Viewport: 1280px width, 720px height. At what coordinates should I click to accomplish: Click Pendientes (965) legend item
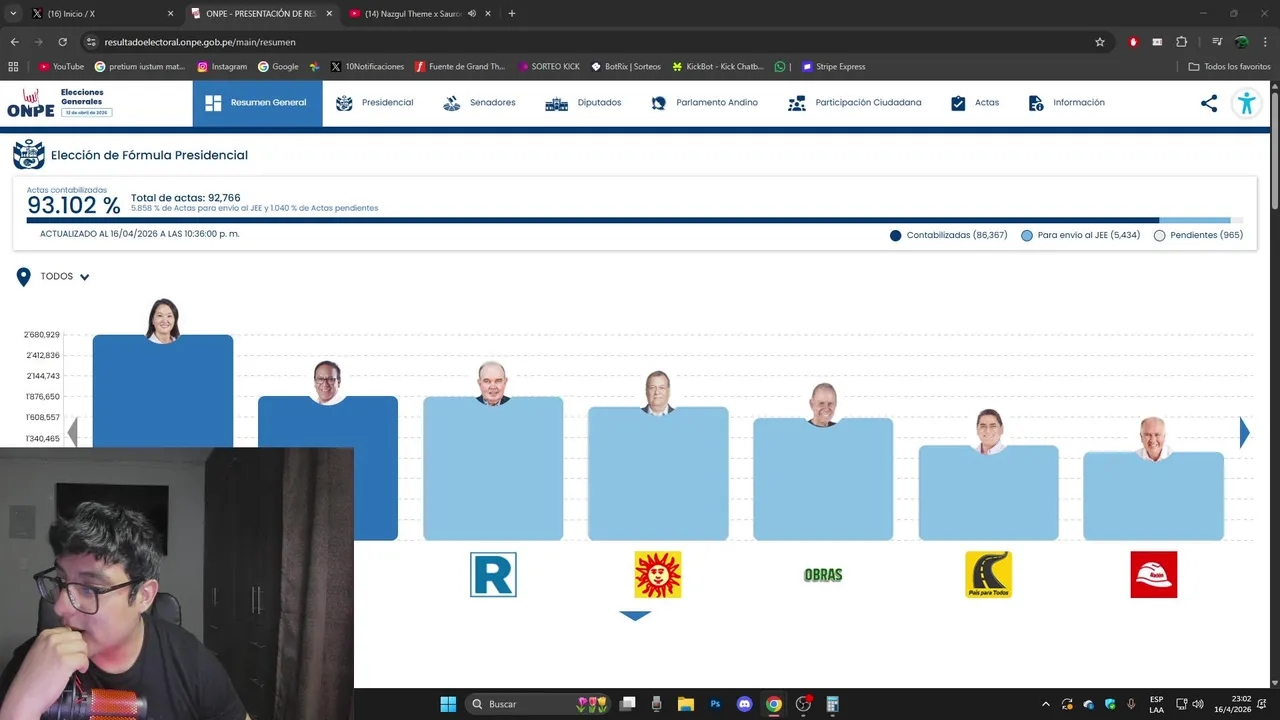tap(1198, 236)
